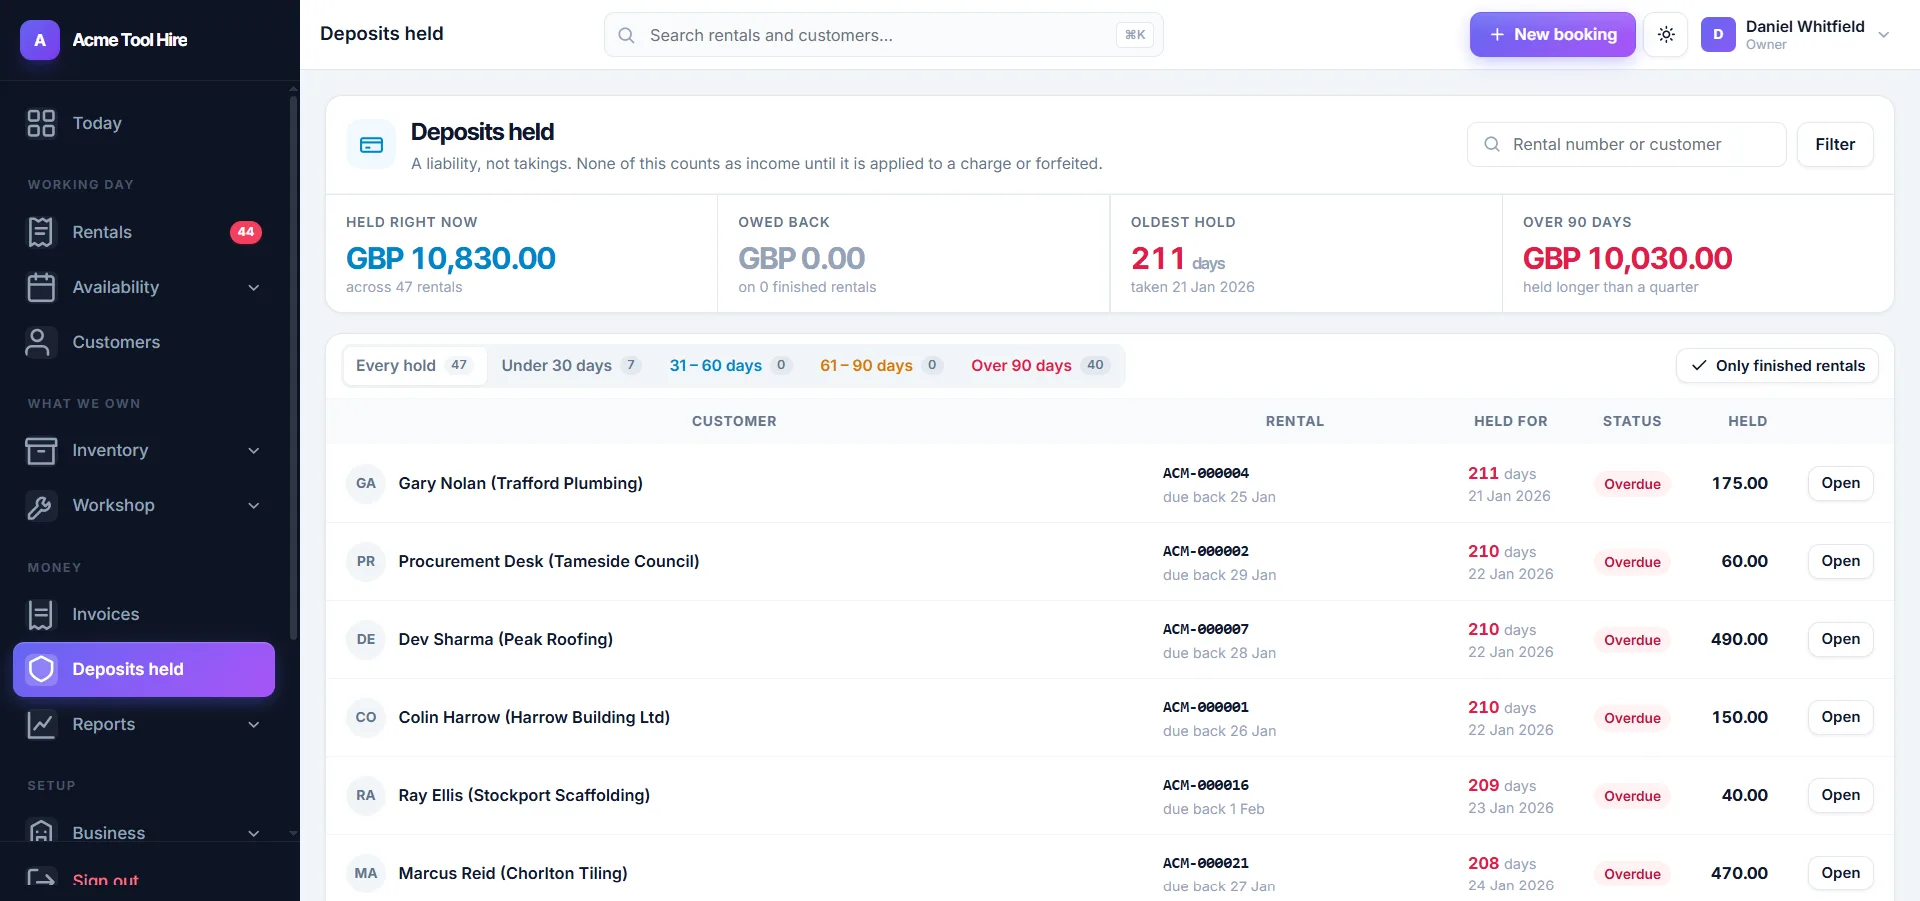1920x901 pixels.
Task: Click rental number ACM-000007
Action: pyautogui.click(x=1206, y=629)
